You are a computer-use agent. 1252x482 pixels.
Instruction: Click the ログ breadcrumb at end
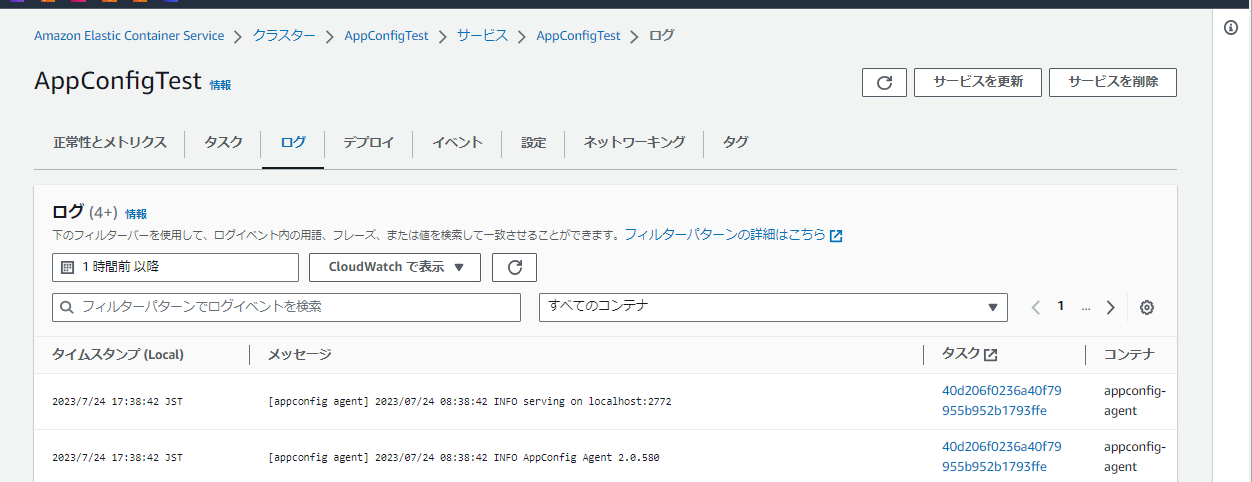tap(662, 36)
